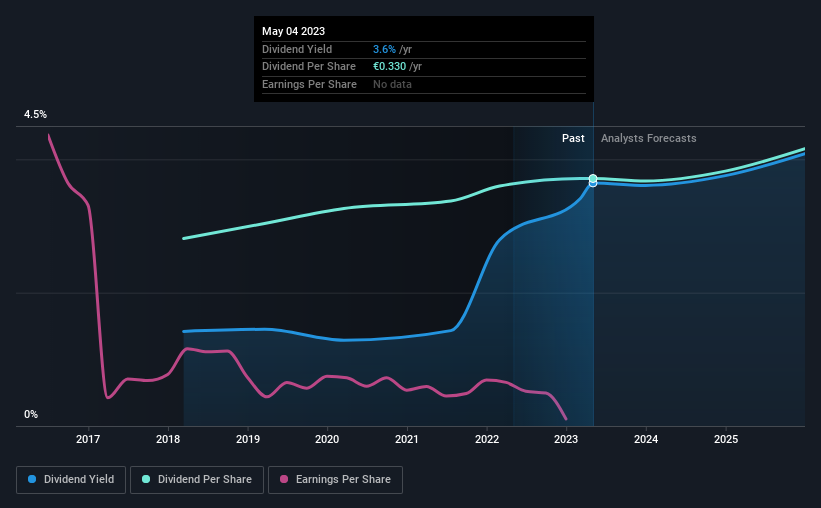Image resolution: width=821 pixels, height=508 pixels.
Task: Click the 2021 x-axis label
Action: [407, 439]
